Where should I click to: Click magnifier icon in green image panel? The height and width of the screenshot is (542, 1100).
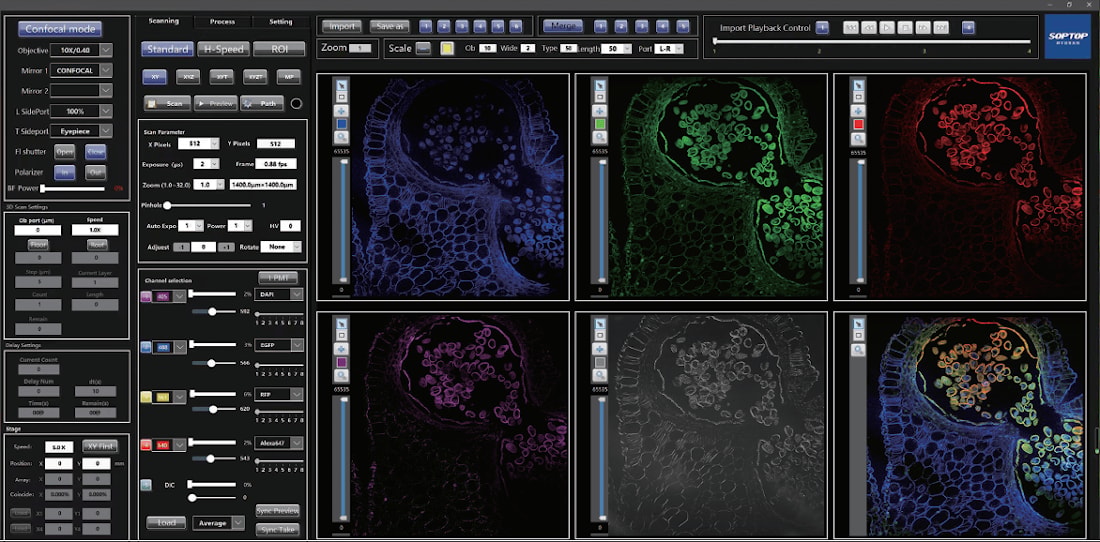(601, 139)
